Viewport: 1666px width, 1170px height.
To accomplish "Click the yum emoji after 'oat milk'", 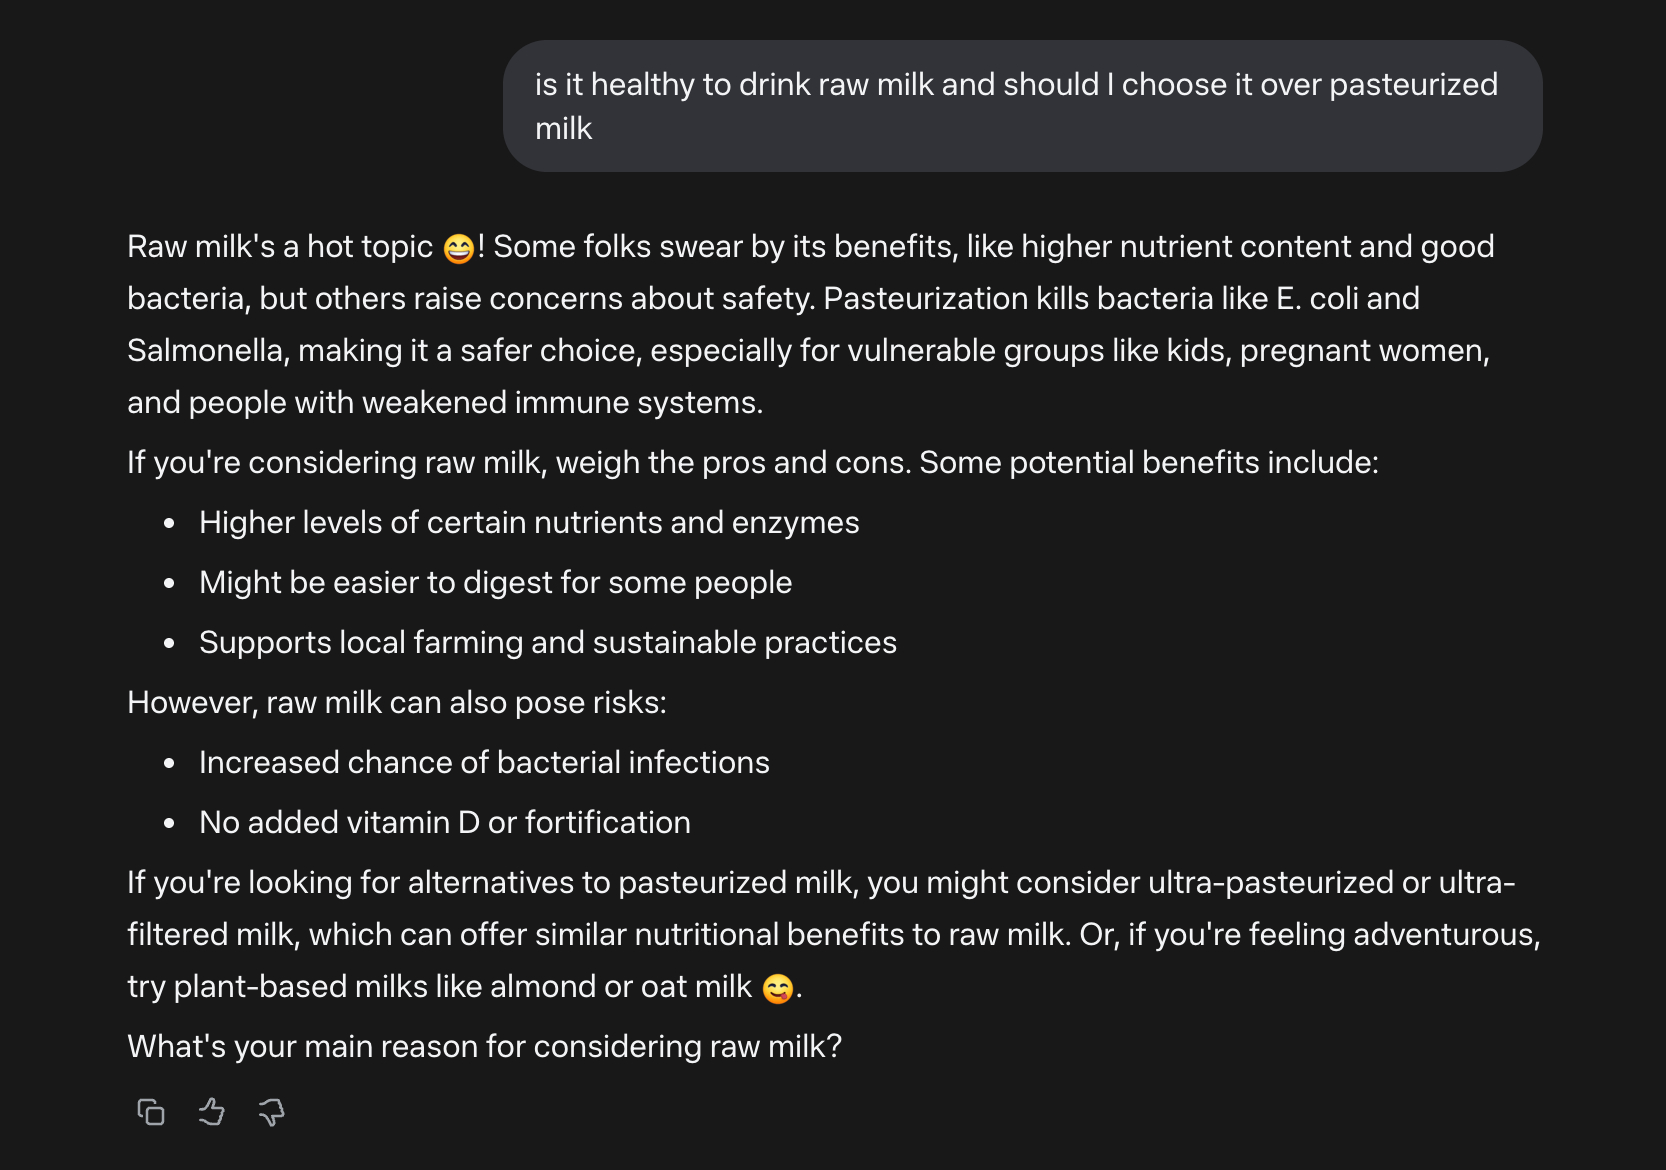I will point(777,988).
